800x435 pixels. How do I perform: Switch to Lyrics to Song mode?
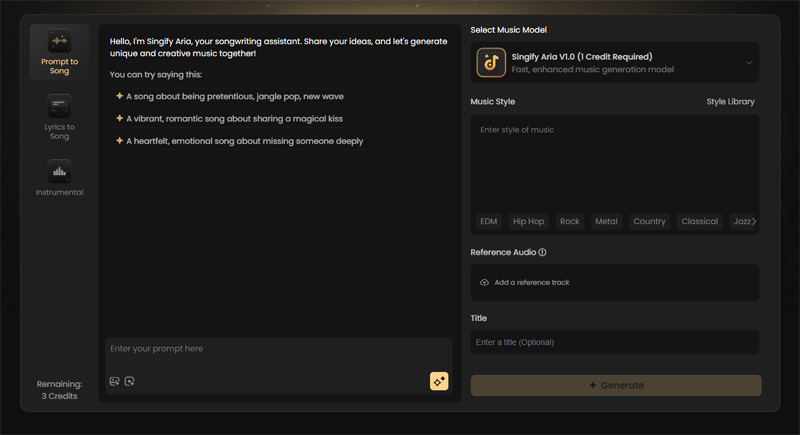[x=59, y=118]
